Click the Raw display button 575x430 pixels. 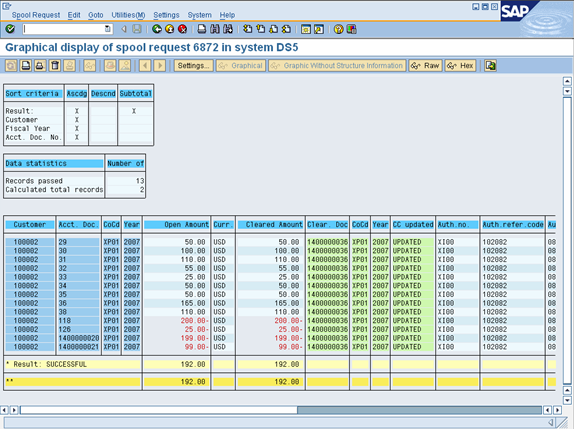pyautogui.click(x=425, y=66)
